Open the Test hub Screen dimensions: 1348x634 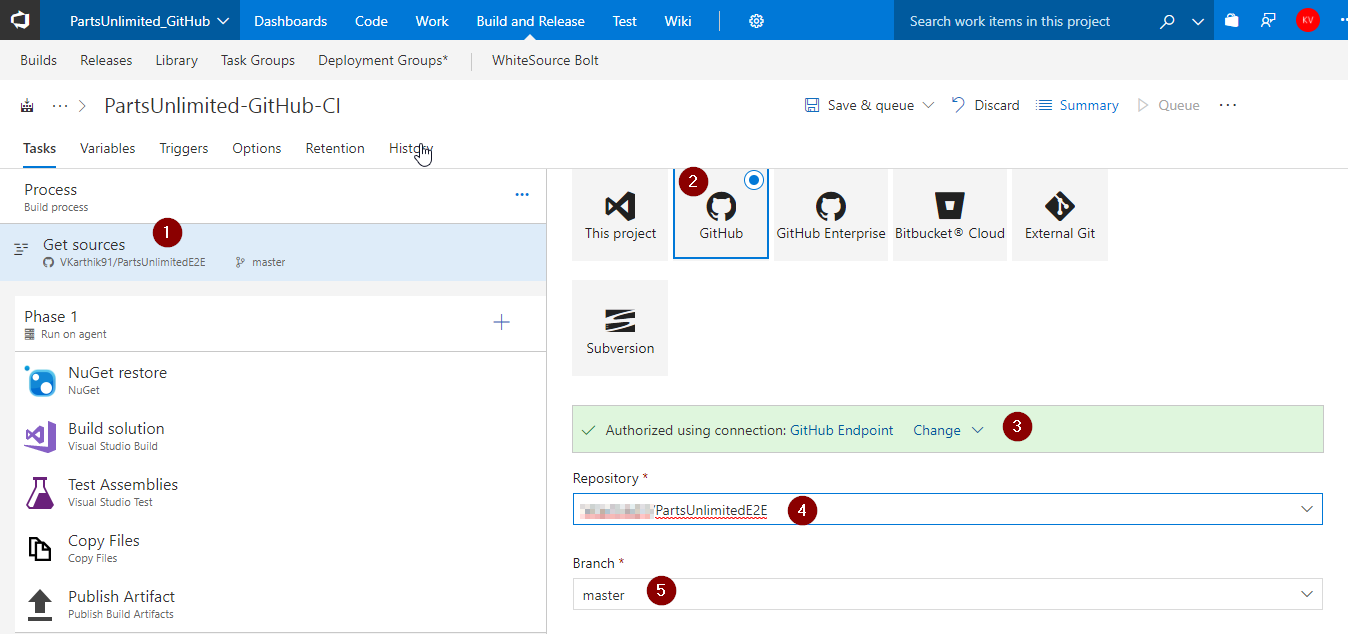click(625, 21)
